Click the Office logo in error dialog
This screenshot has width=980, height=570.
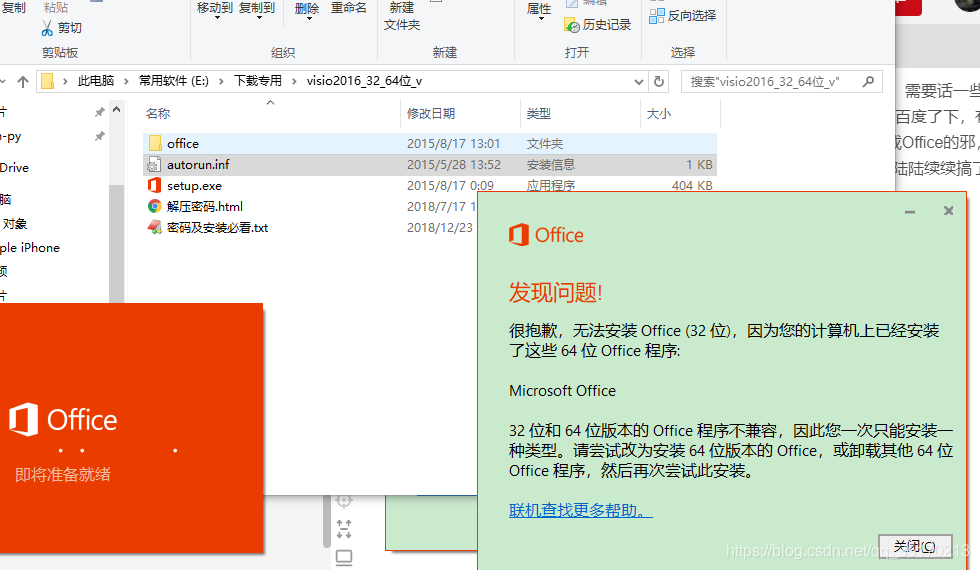coord(546,235)
